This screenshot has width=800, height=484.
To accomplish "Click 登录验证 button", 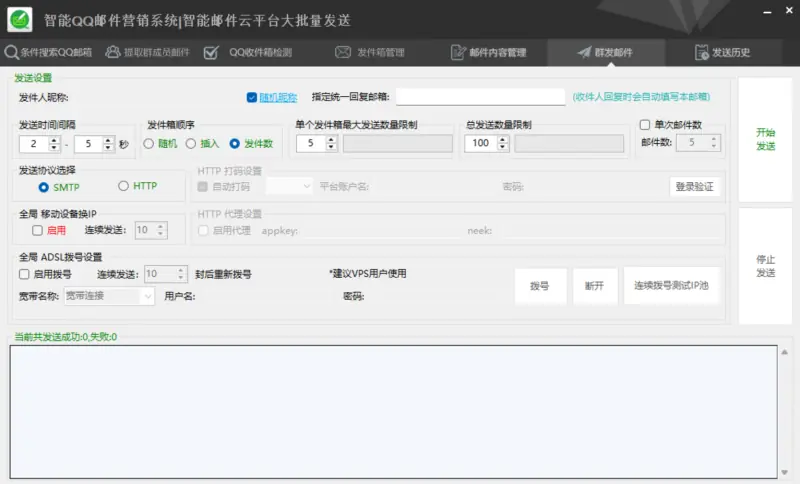I will click(694, 187).
